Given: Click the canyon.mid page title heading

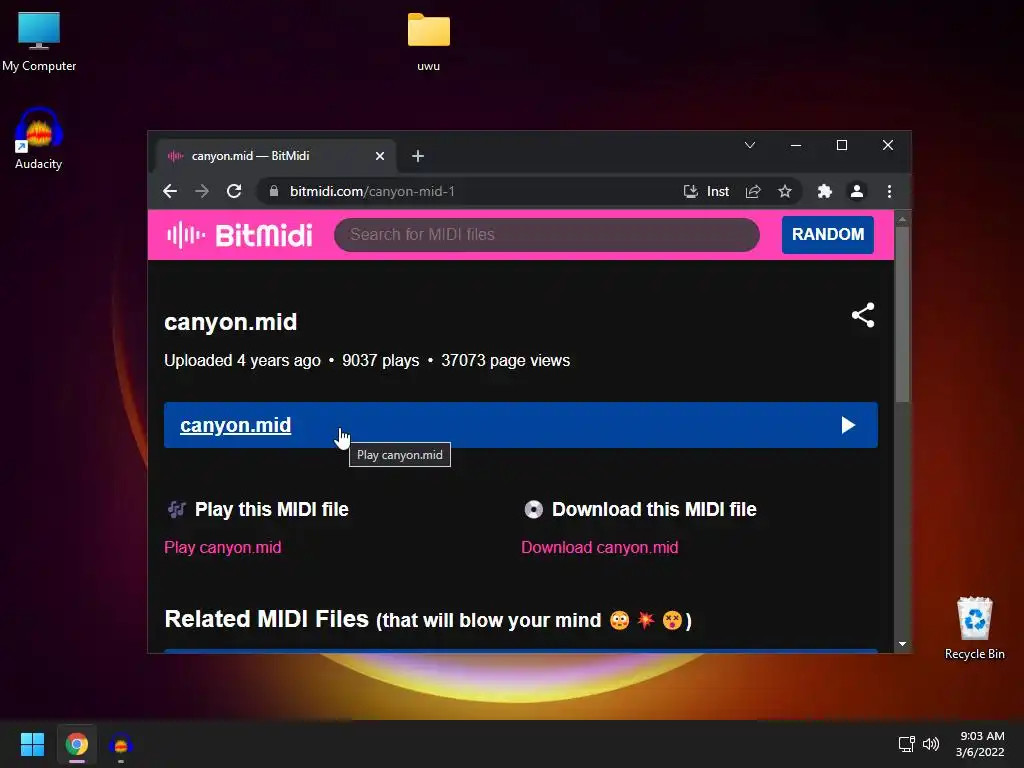Looking at the screenshot, I should click(231, 322).
